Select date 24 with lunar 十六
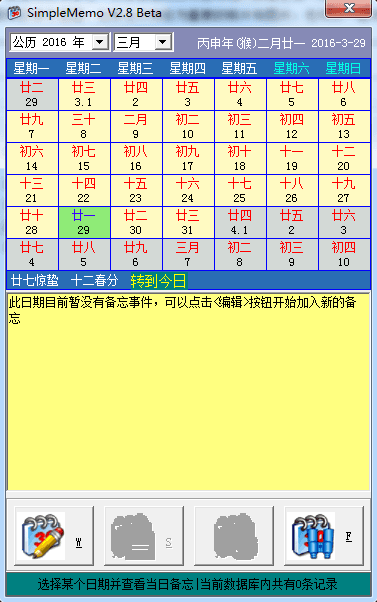The width and height of the screenshot is (377, 602). click(x=188, y=190)
